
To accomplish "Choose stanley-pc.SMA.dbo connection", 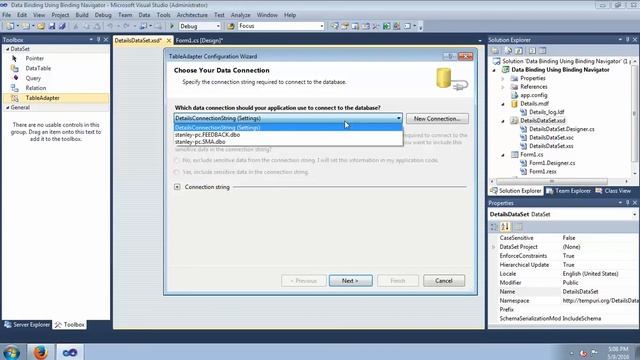I will (x=288, y=142).
